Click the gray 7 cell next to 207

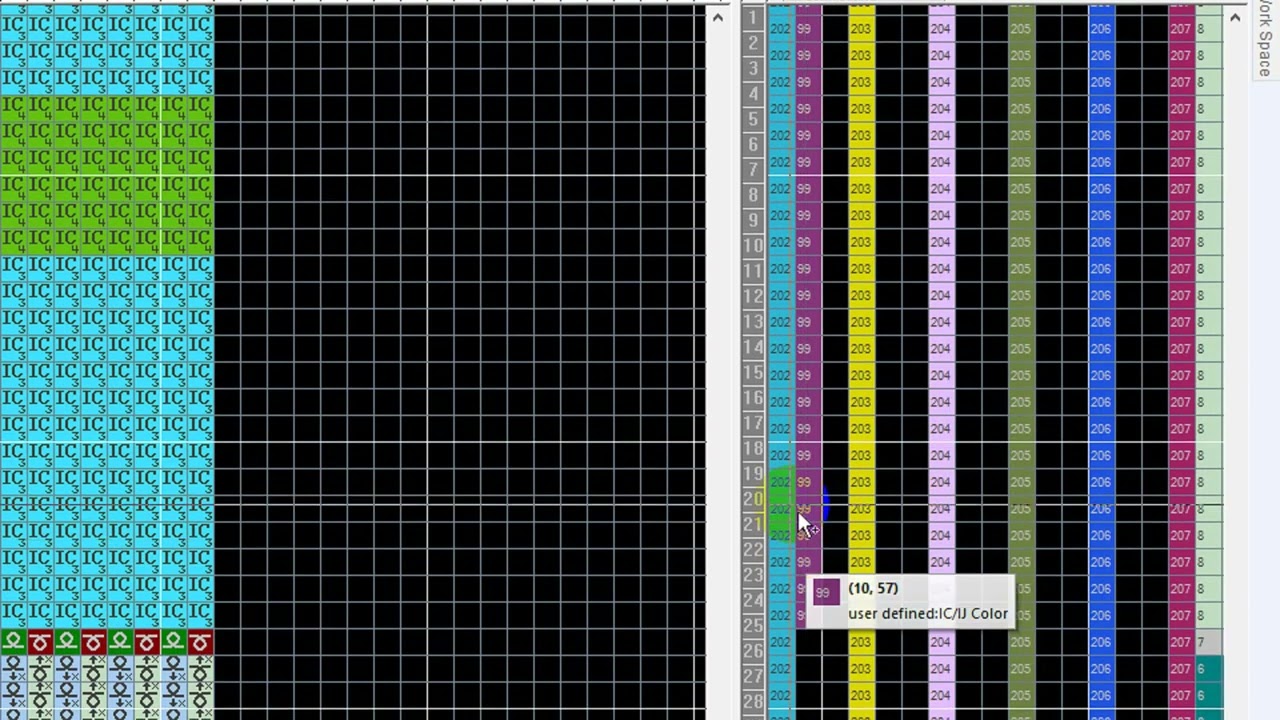[x=1208, y=642]
